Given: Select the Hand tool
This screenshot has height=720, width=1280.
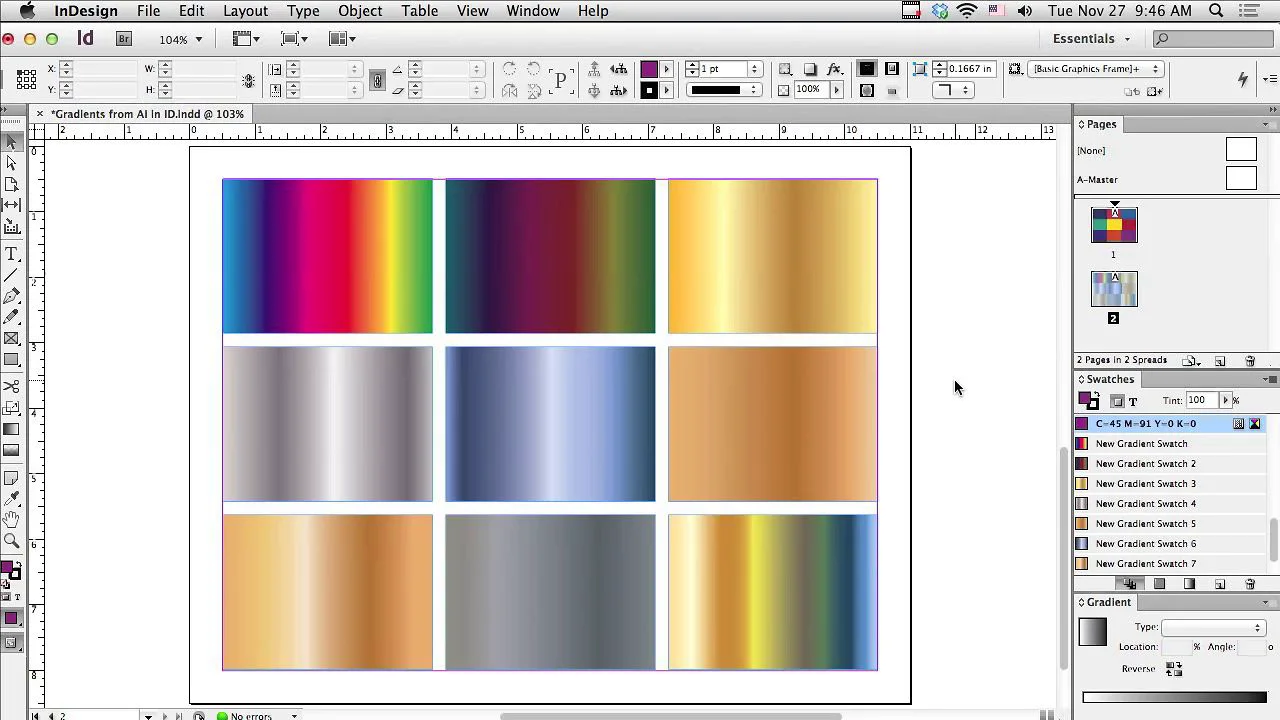Looking at the screenshot, I should [x=12, y=518].
